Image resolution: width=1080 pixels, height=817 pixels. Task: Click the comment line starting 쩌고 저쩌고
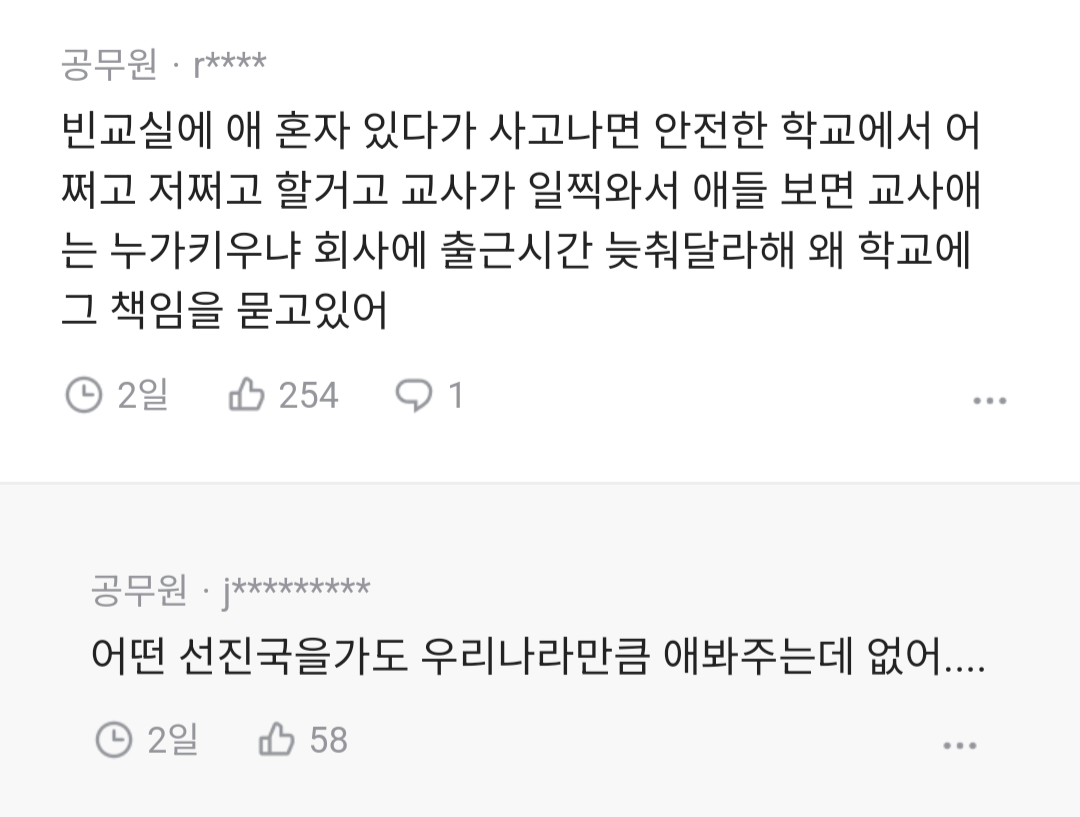pyautogui.click(x=521, y=189)
